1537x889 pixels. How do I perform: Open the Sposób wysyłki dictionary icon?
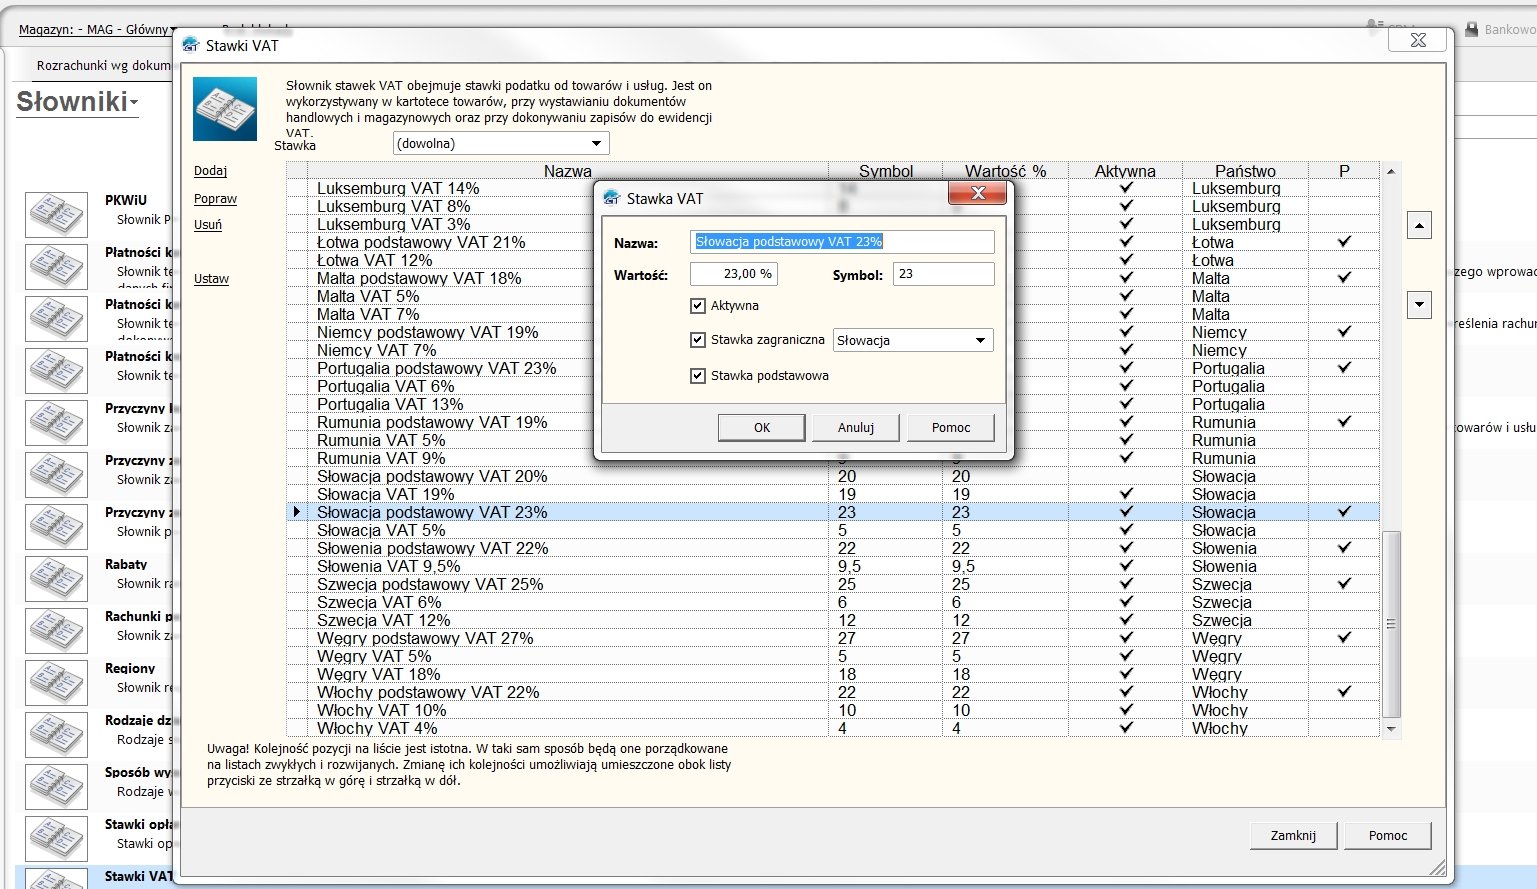[x=56, y=786]
